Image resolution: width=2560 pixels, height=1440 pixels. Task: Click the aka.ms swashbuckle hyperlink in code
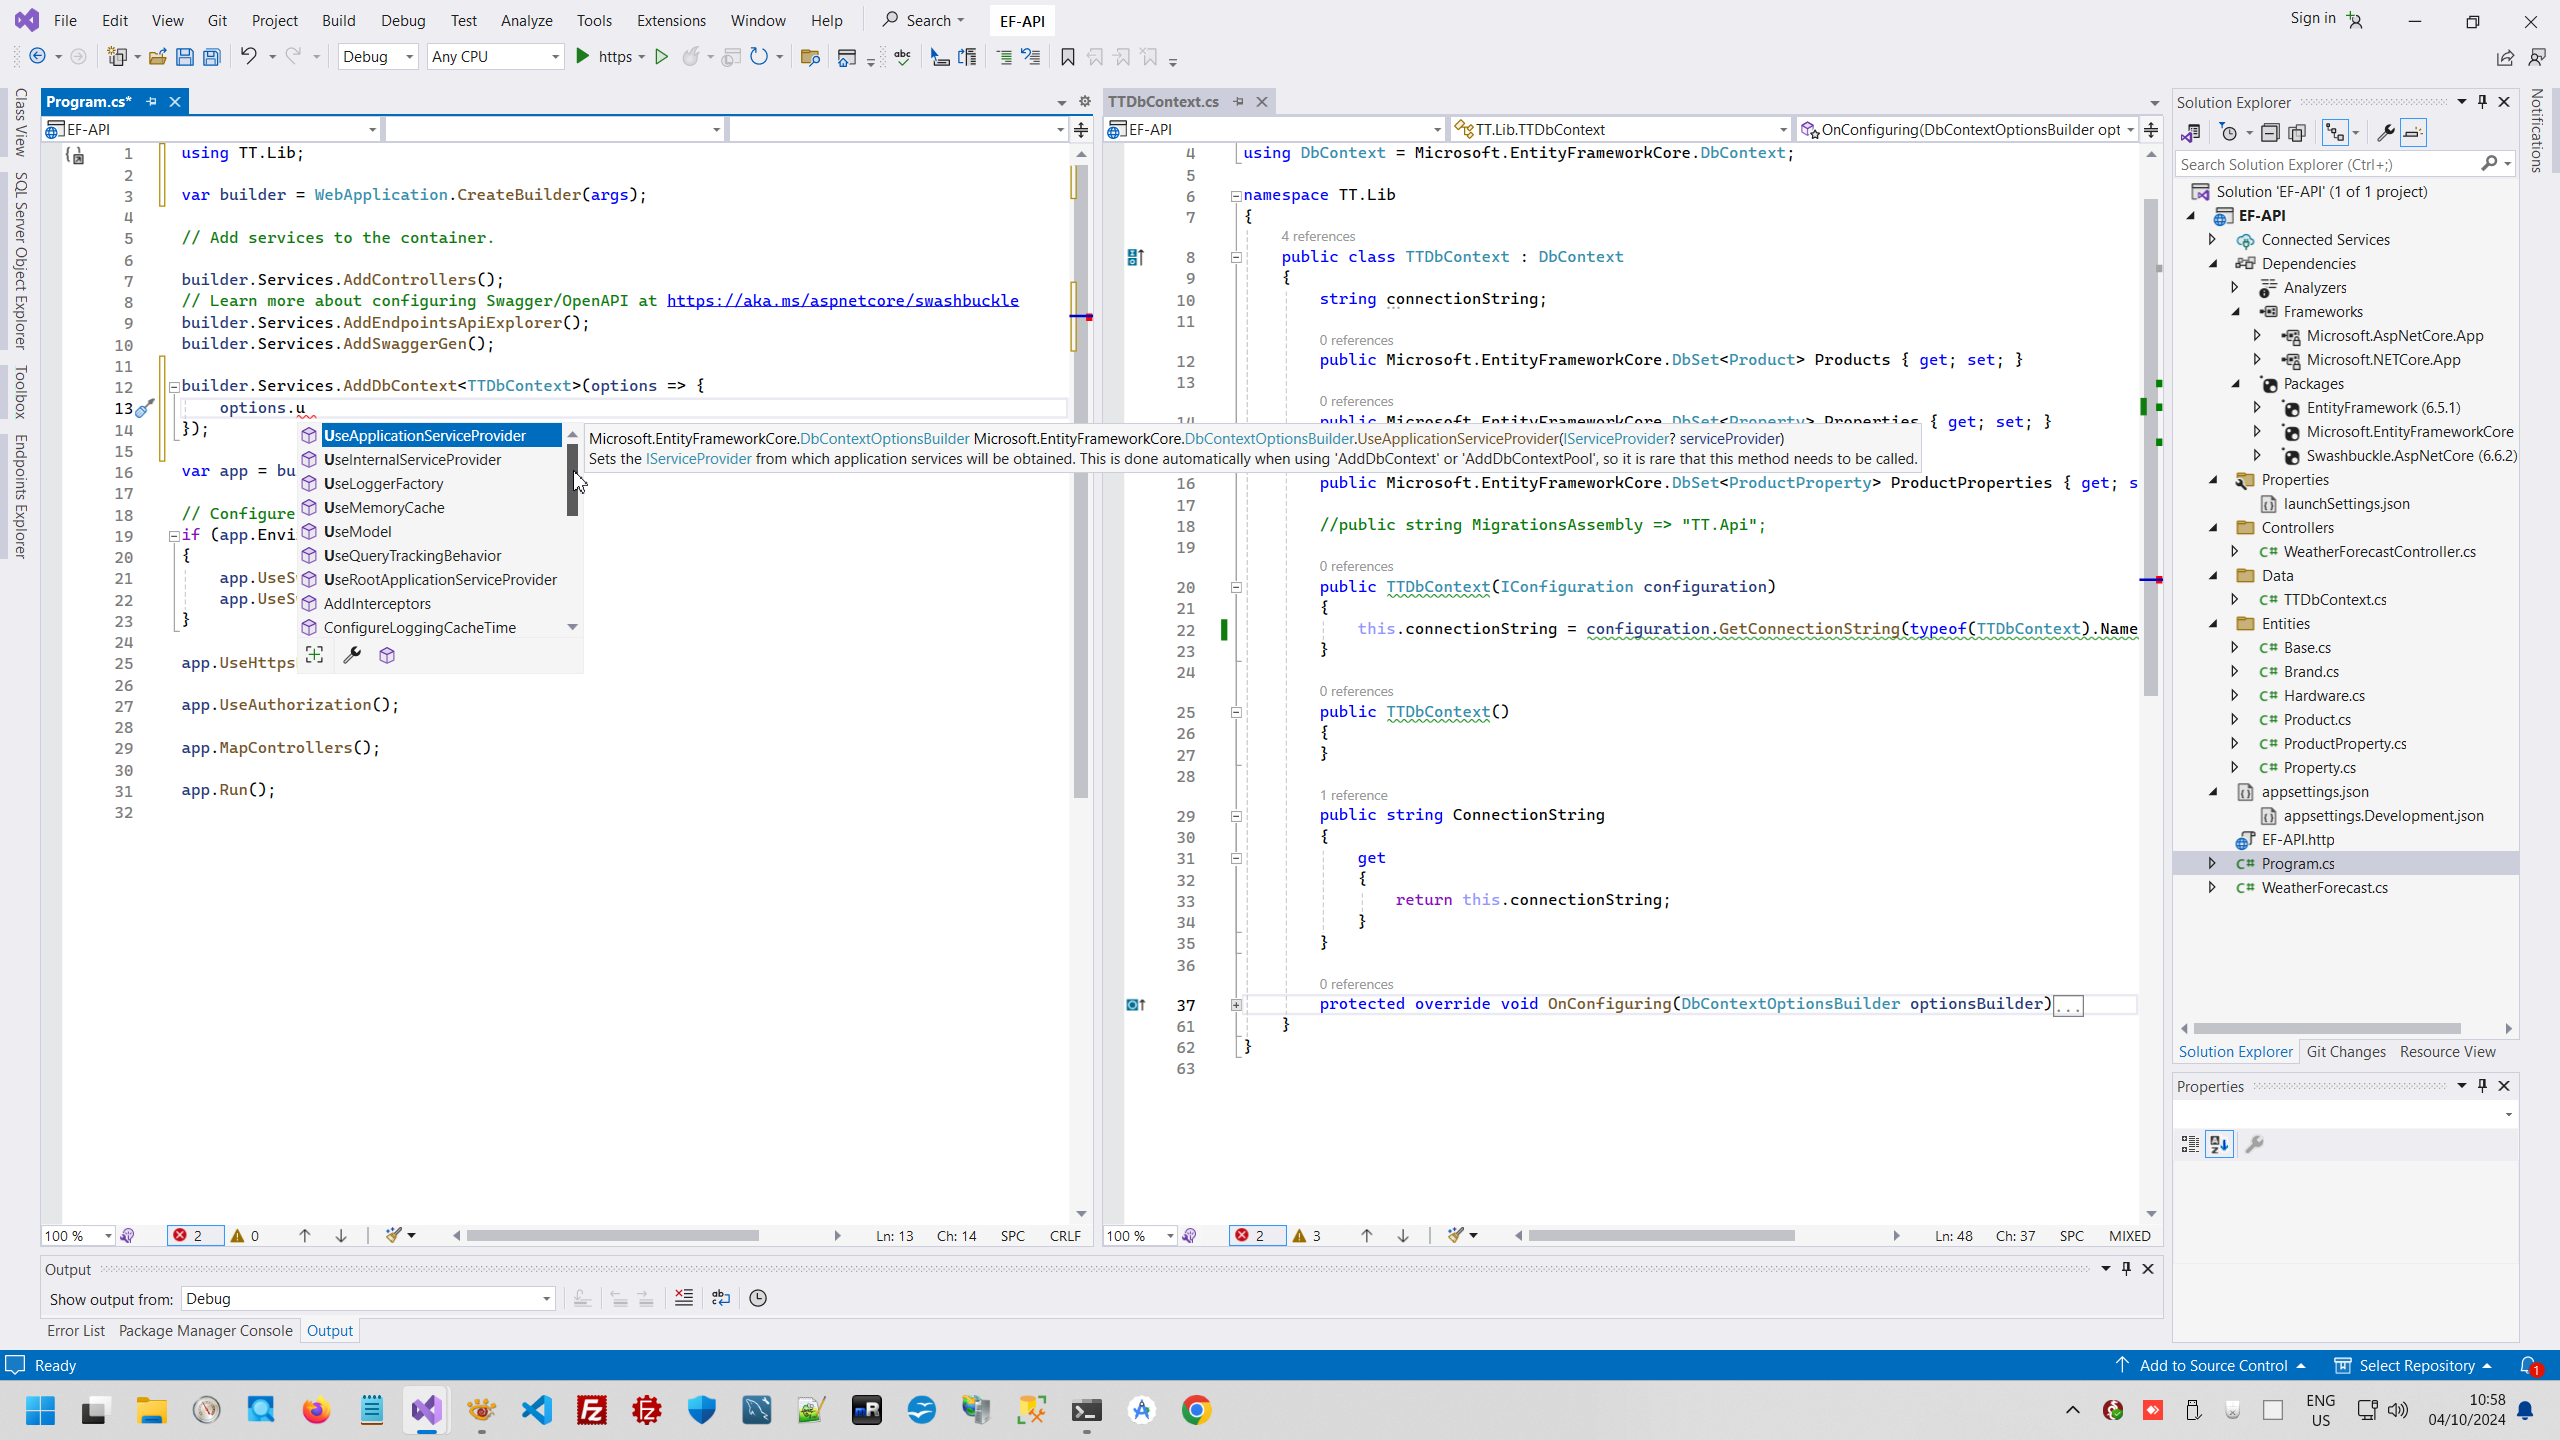tap(842, 301)
